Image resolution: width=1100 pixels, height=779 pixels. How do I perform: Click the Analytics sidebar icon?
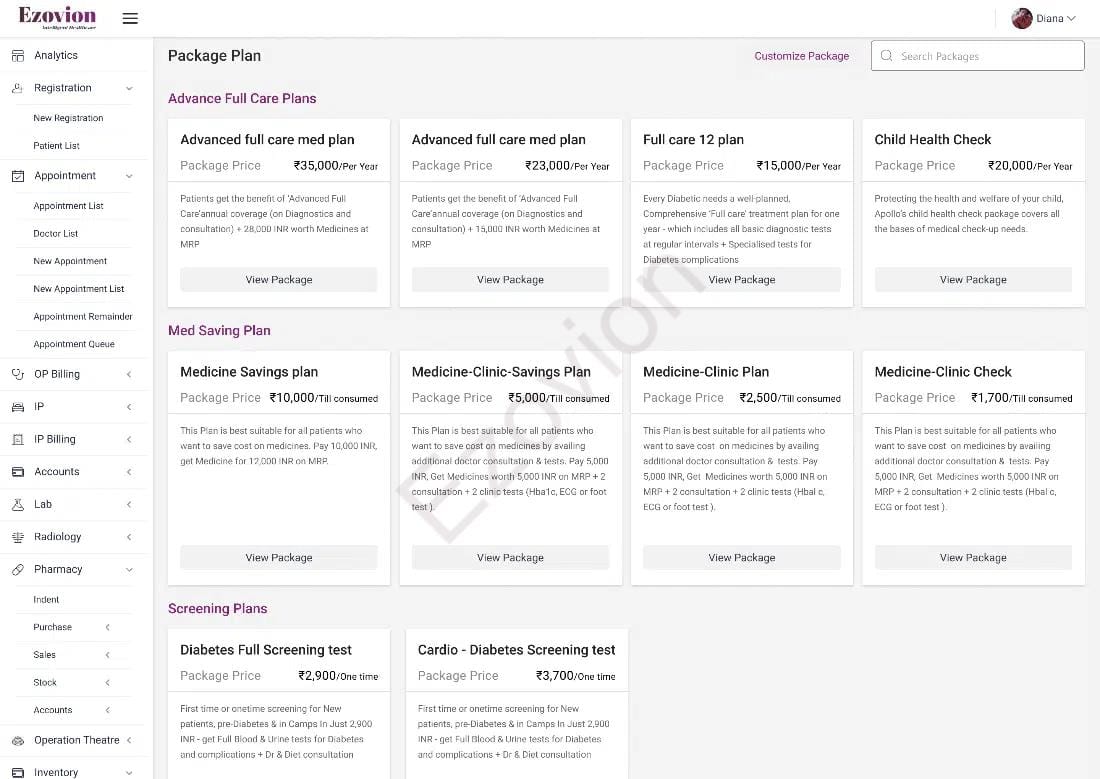tap(18, 56)
